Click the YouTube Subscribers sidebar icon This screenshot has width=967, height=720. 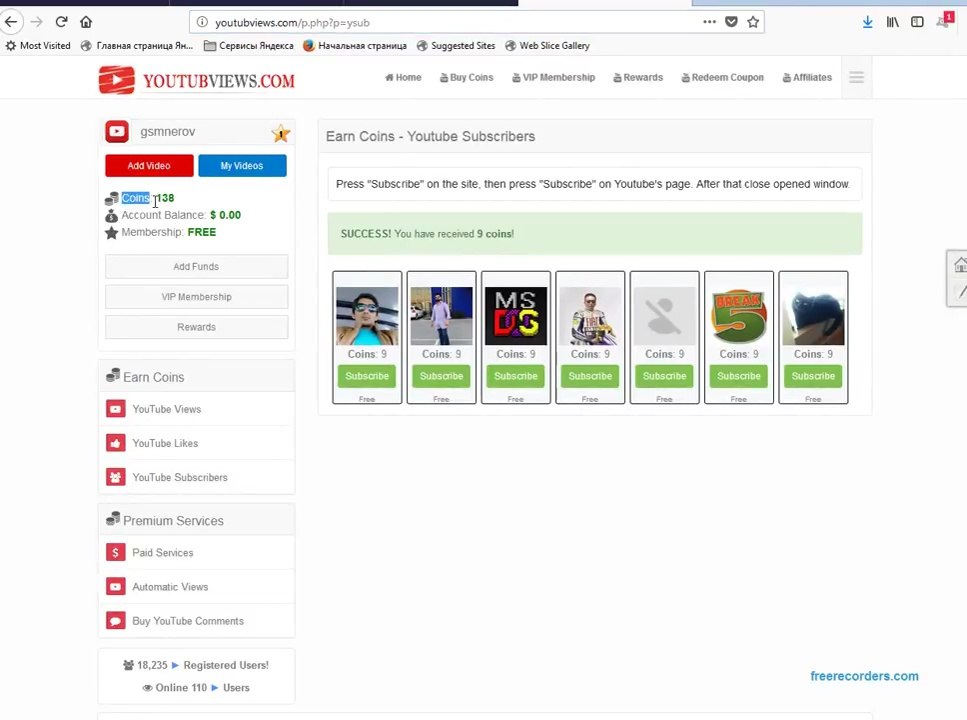coord(115,477)
